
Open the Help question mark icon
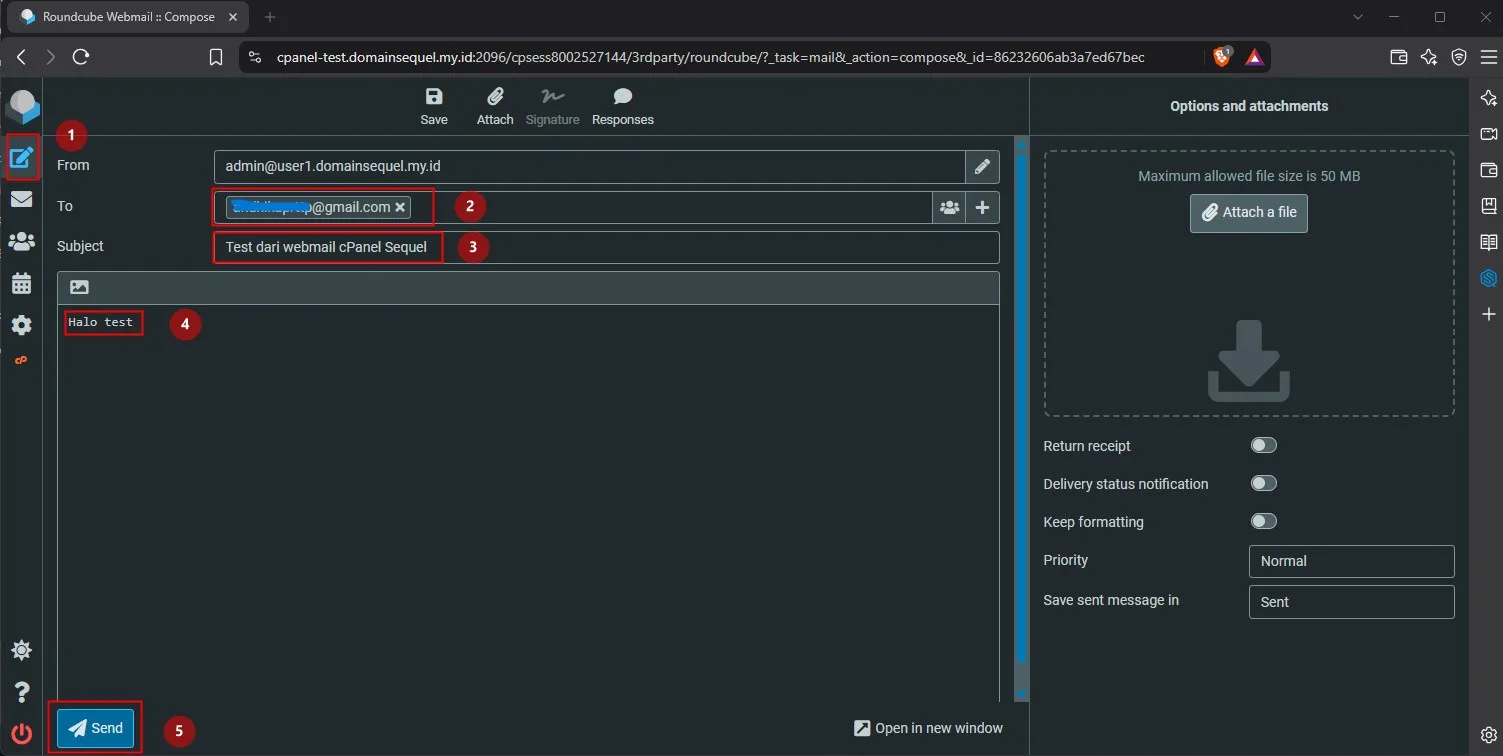pos(22,692)
